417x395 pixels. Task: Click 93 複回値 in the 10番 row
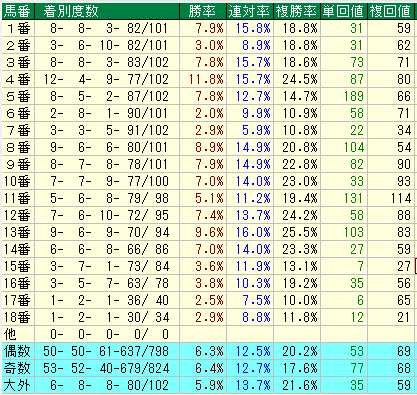tap(404, 181)
